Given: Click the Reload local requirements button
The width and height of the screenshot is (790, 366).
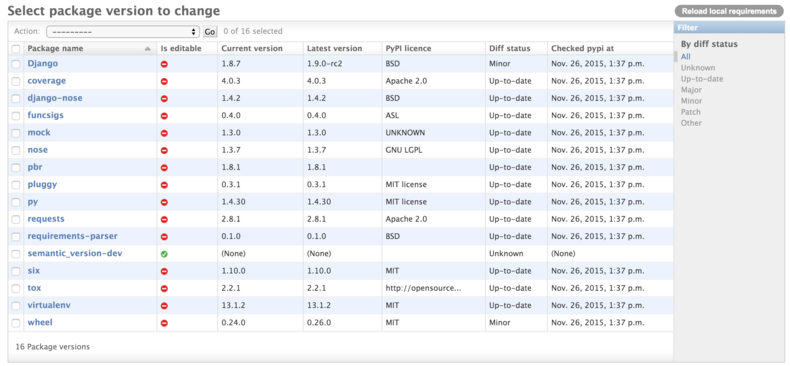Looking at the screenshot, I should coord(729,11).
